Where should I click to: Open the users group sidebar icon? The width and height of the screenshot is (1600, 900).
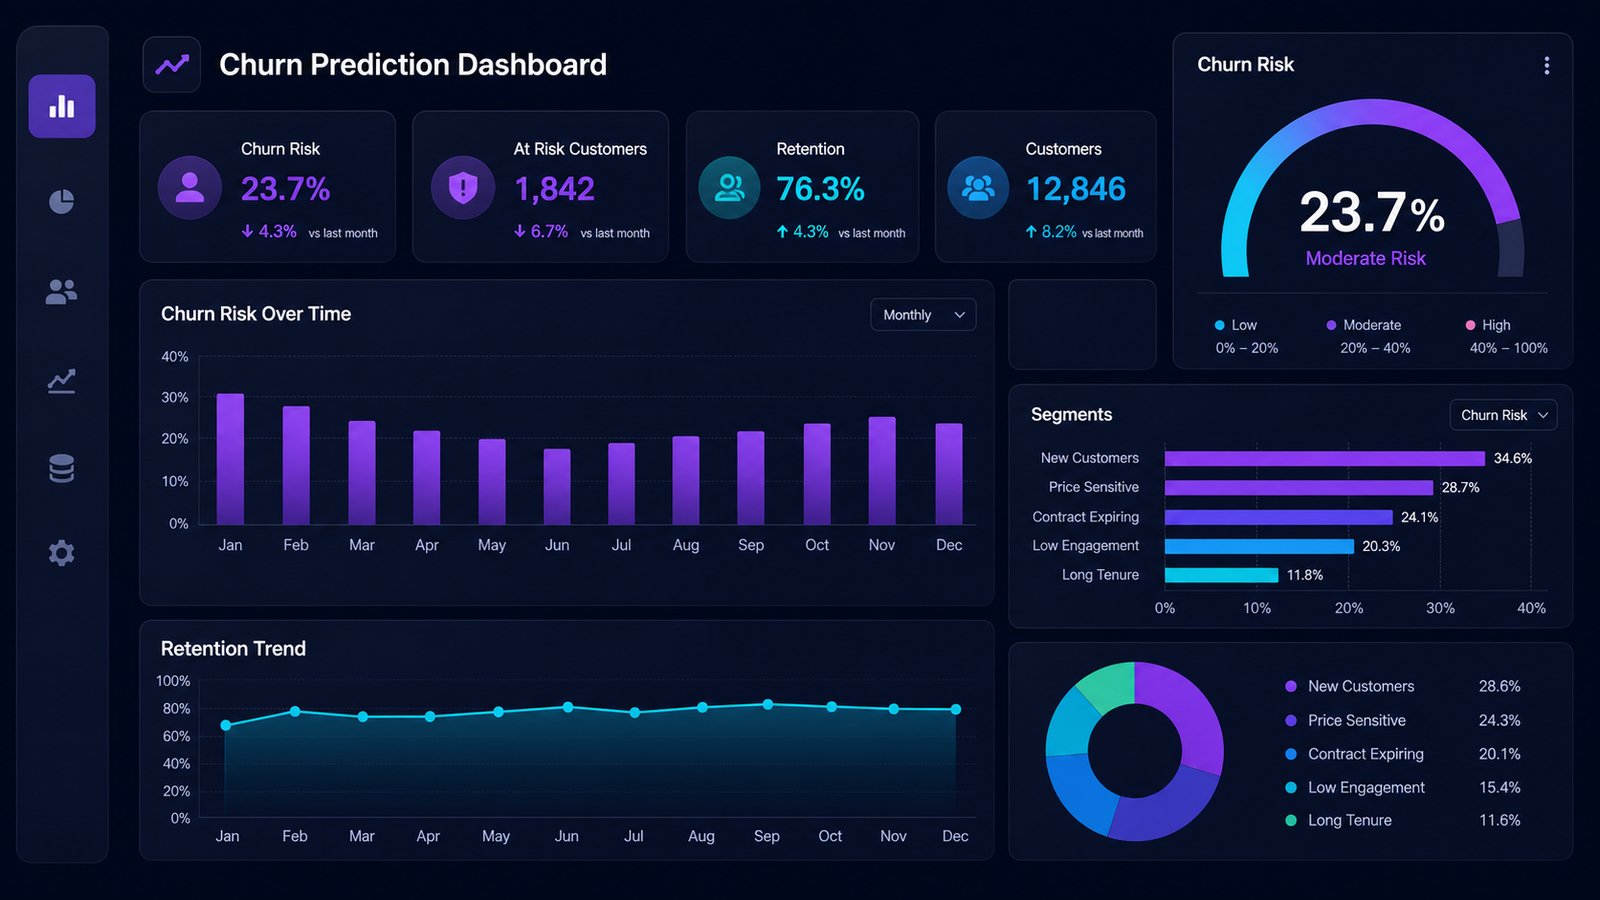[62, 291]
